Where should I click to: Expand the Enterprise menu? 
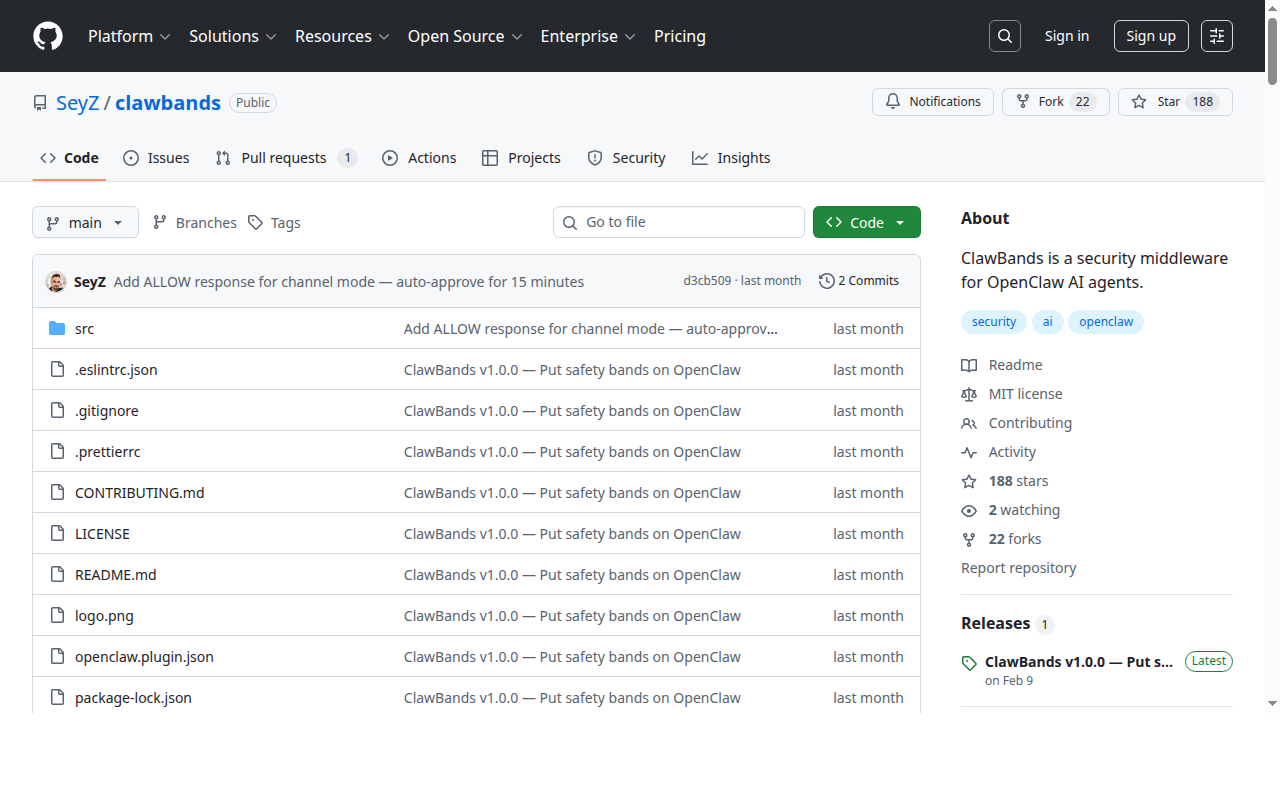pos(588,36)
